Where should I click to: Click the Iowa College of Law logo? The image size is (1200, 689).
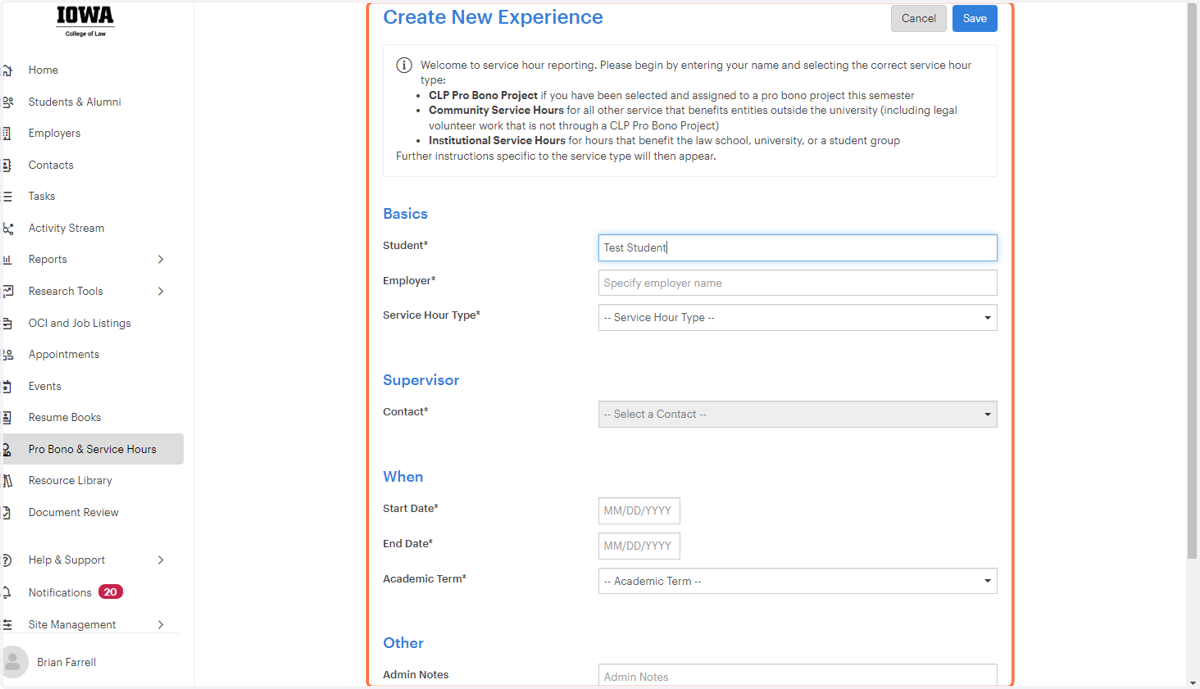(85, 21)
